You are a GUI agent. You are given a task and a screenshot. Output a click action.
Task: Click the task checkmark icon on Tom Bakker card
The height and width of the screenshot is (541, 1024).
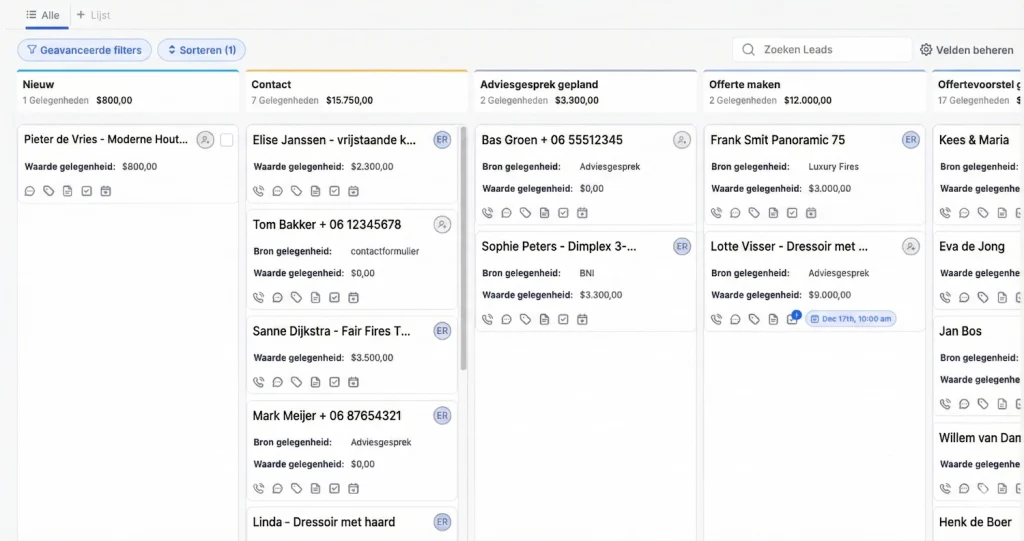pos(334,298)
